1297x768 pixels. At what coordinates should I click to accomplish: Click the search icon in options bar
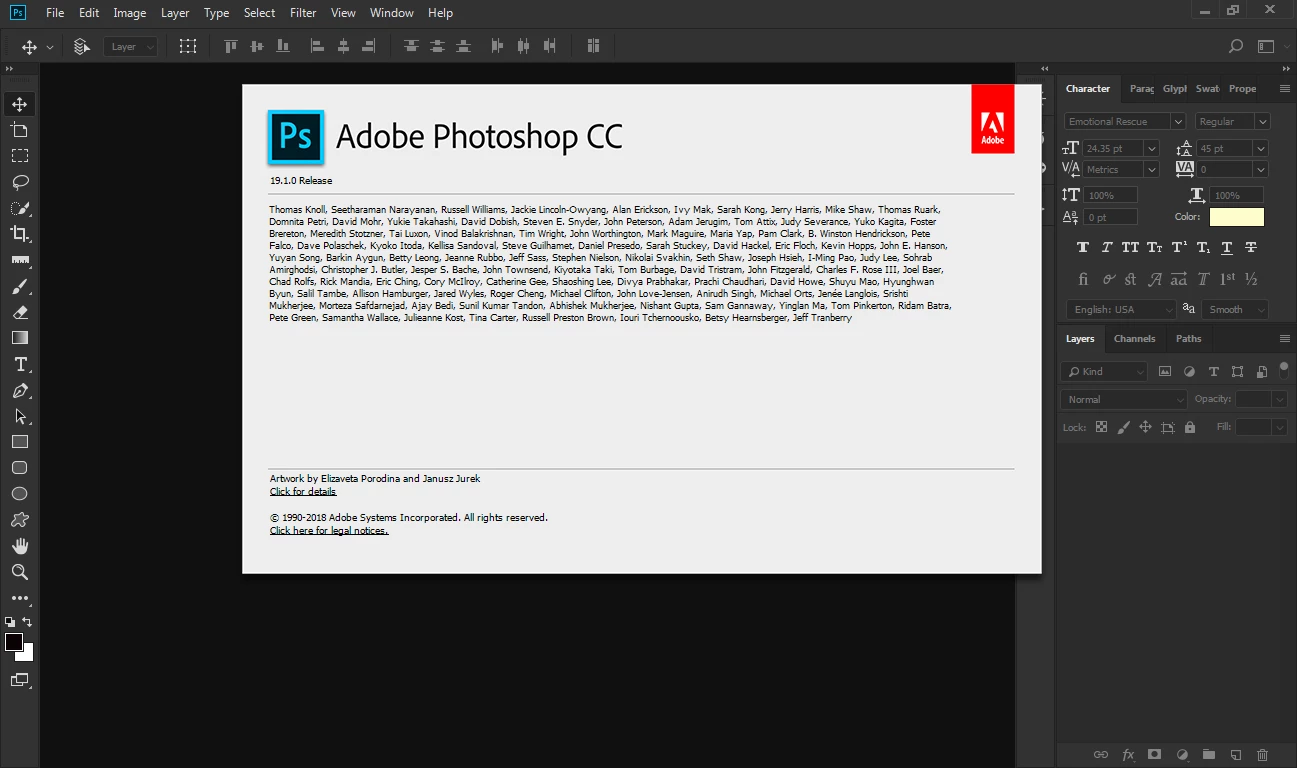[1236, 46]
